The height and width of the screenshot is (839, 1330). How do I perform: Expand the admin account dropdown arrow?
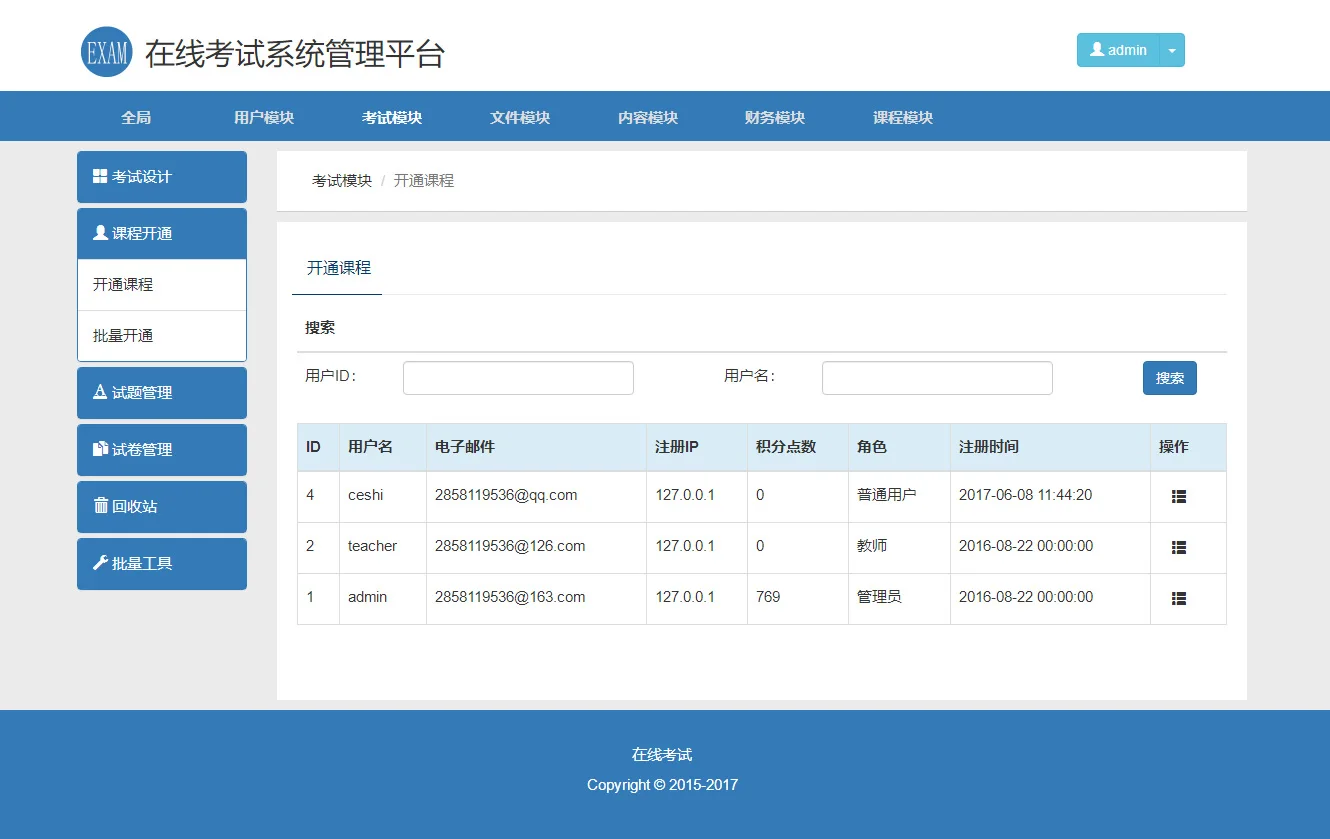tap(1171, 50)
